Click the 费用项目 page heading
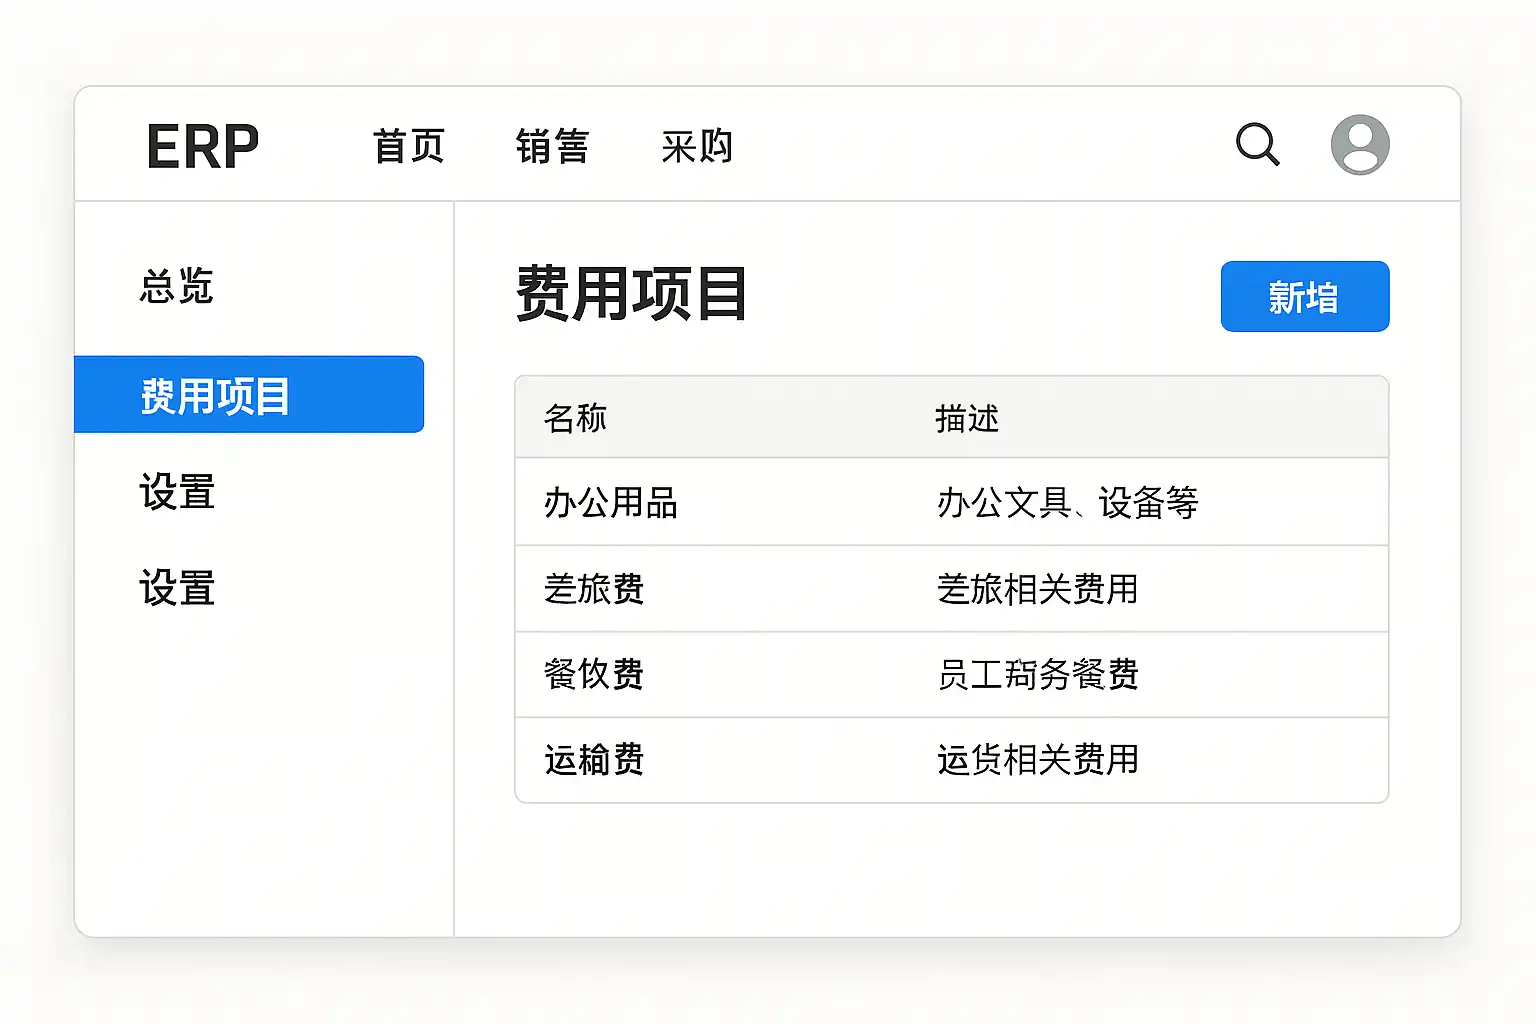This screenshot has height=1024, width=1536. [x=631, y=294]
